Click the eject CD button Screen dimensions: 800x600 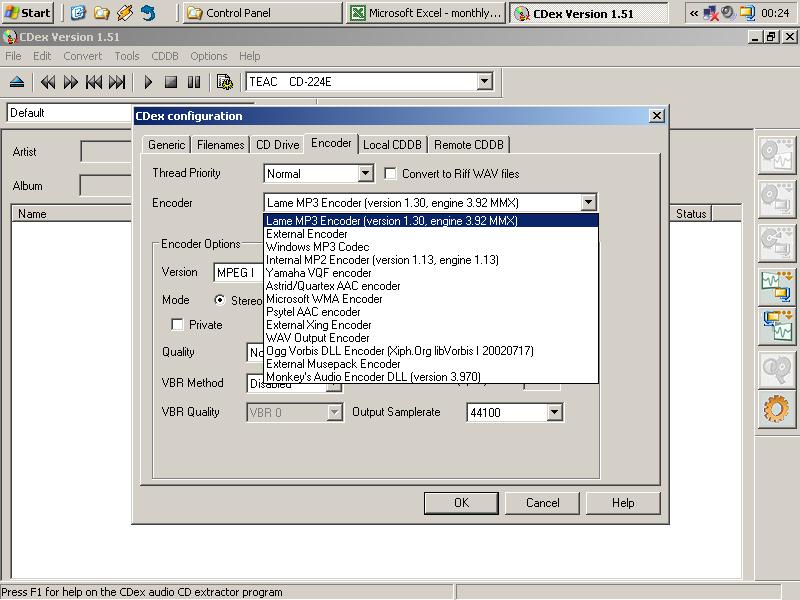(17, 82)
